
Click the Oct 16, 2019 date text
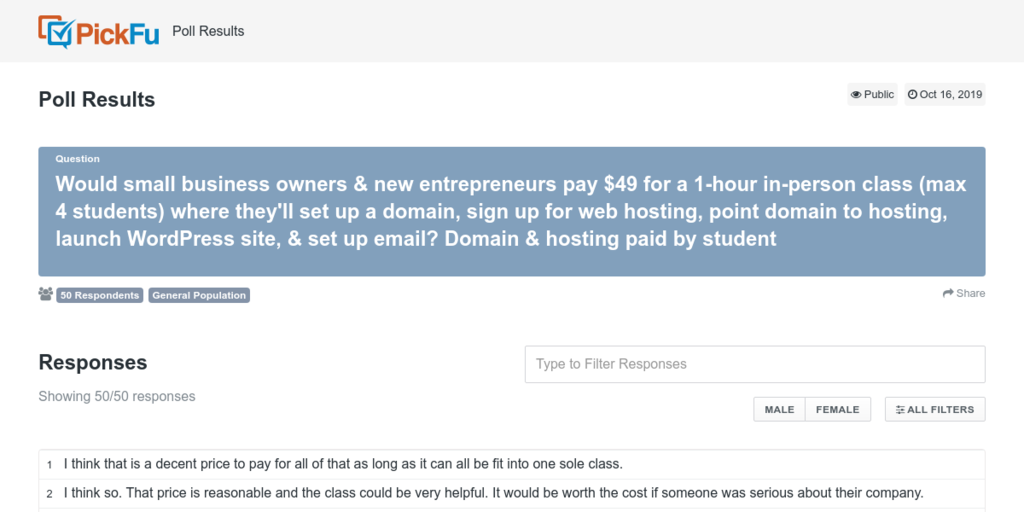pos(951,95)
